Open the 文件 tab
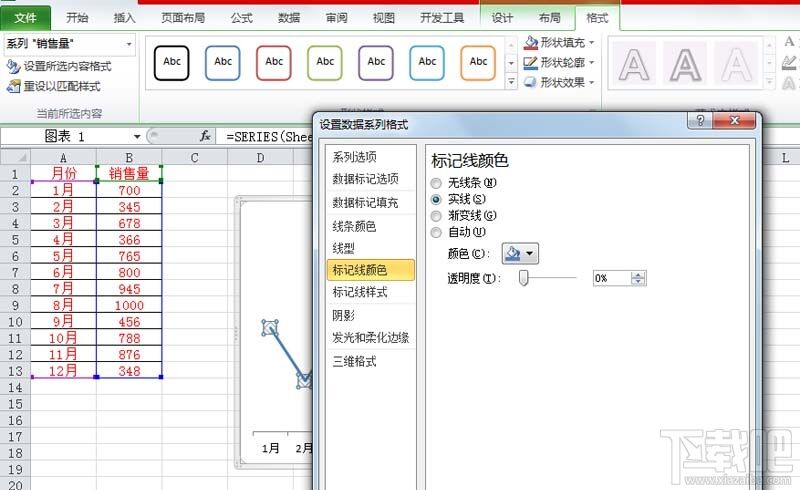 (26, 18)
